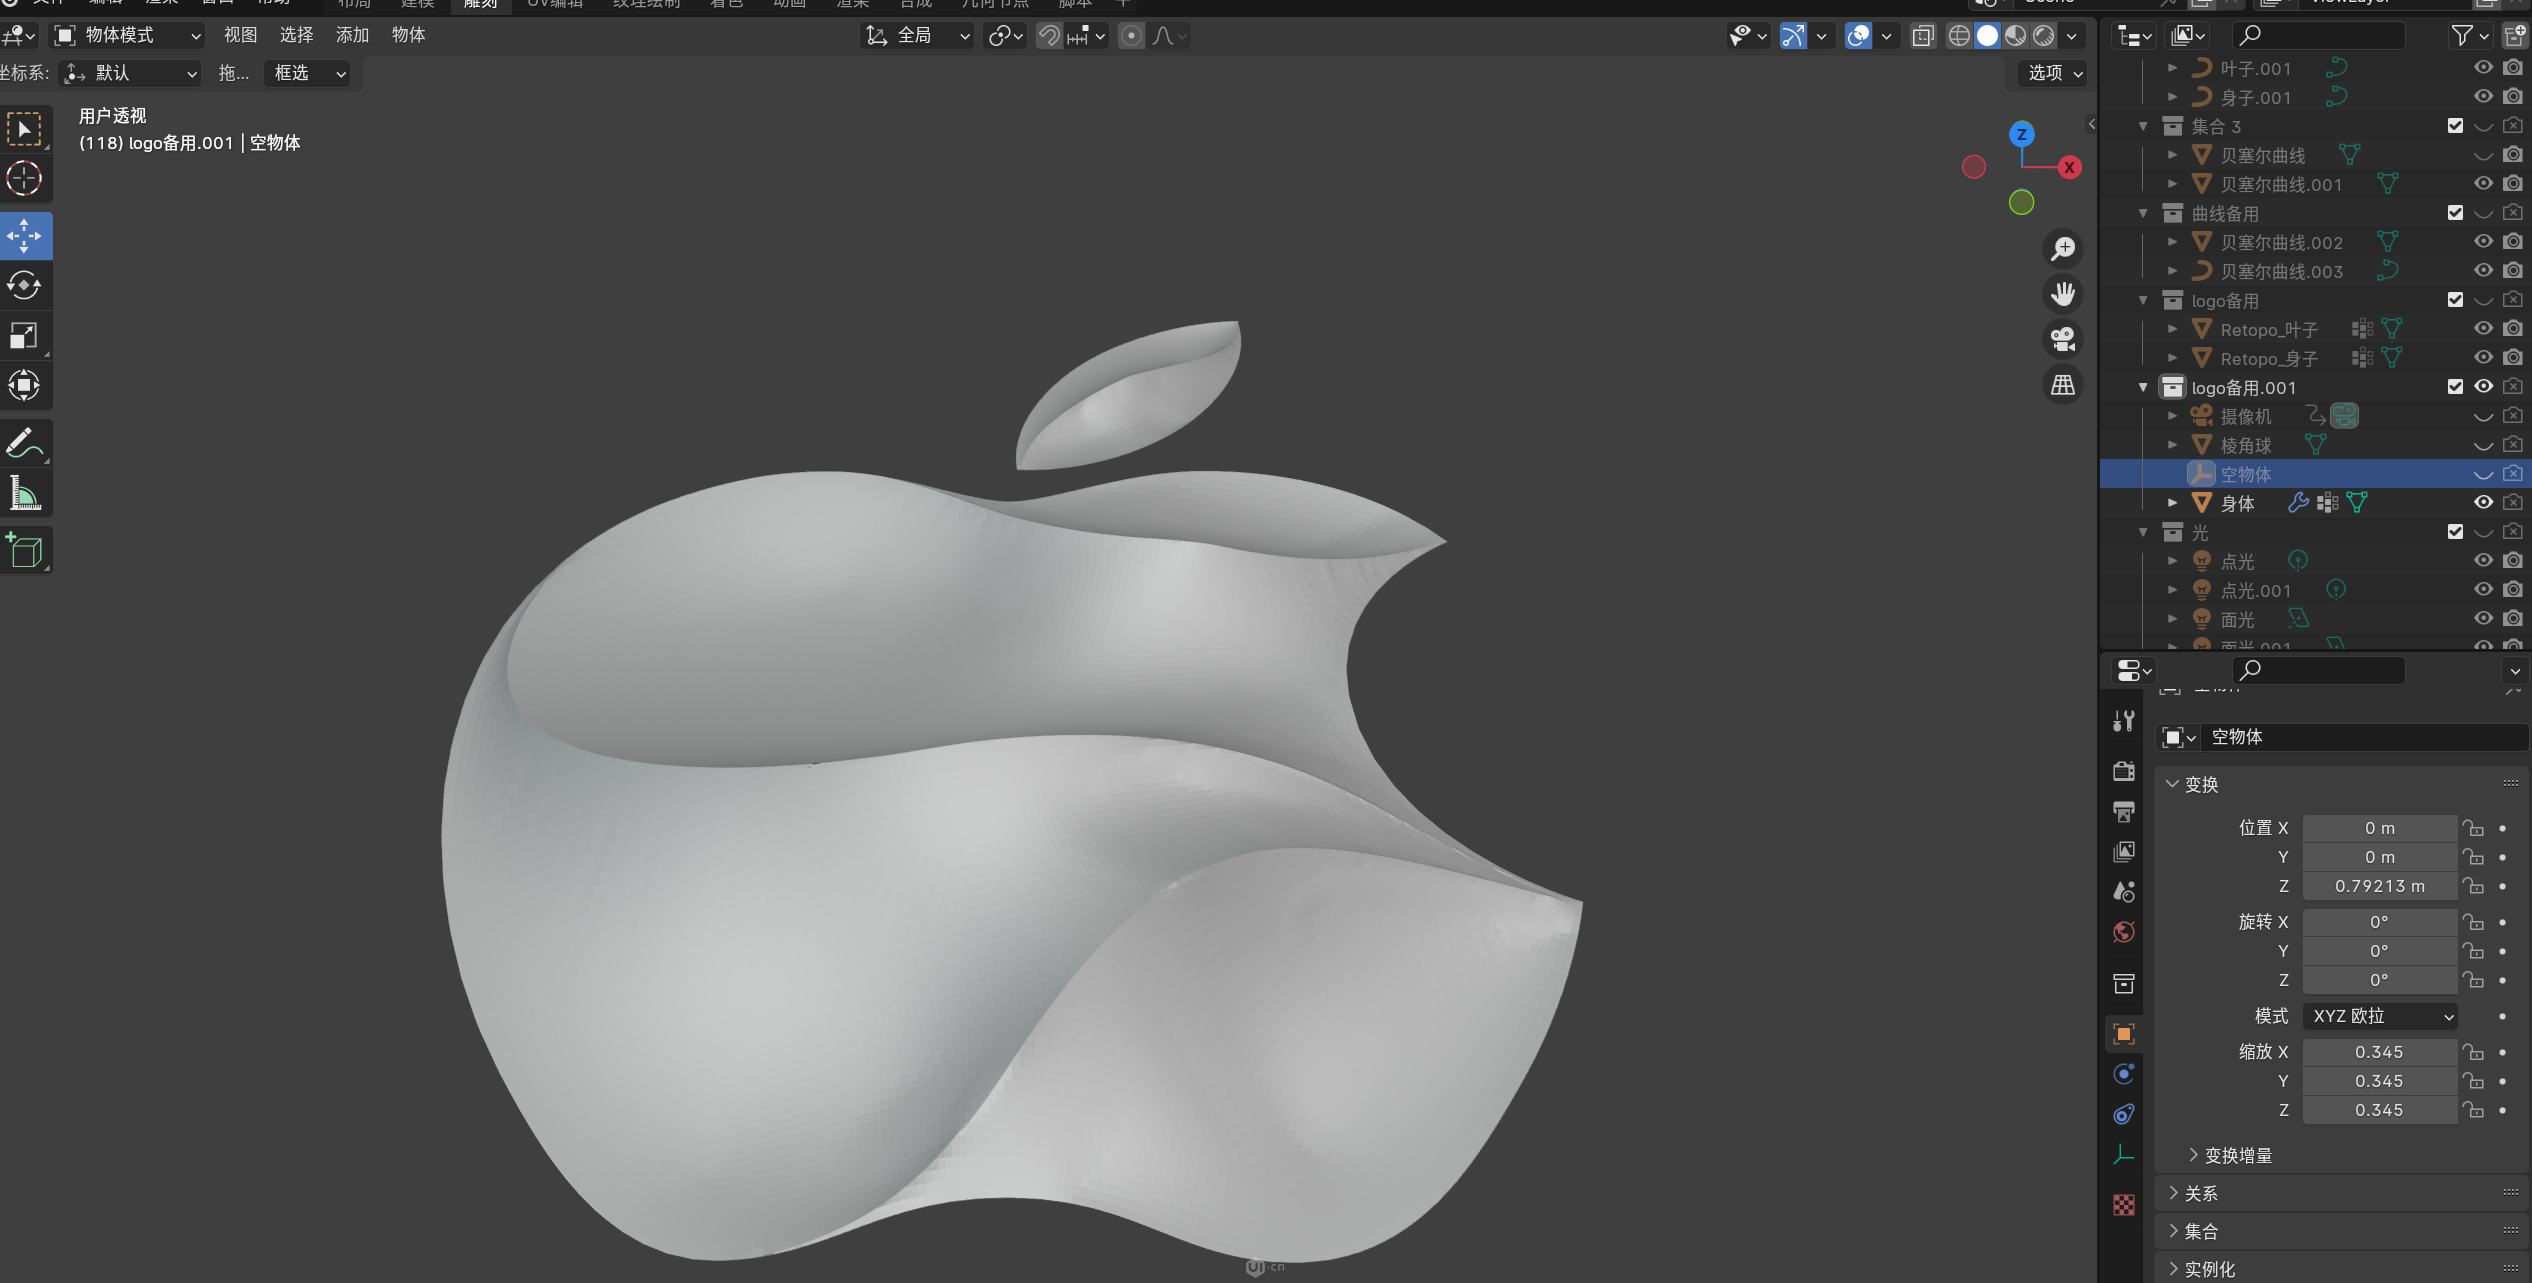Select the Transform tool
2532x1283 pixels.
point(25,386)
